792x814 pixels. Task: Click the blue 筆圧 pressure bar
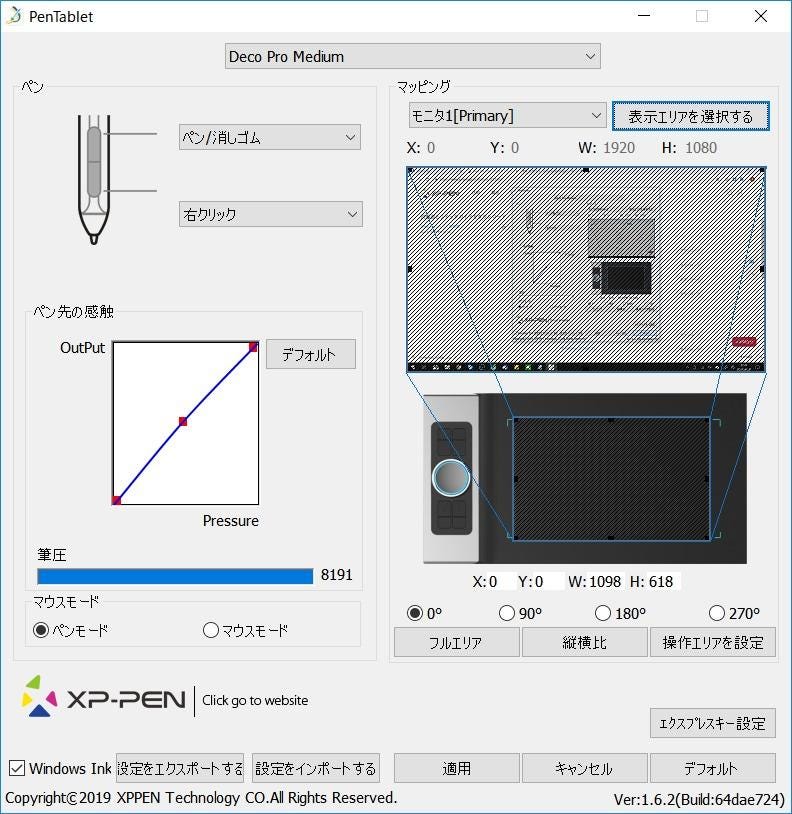(x=175, y=576)
